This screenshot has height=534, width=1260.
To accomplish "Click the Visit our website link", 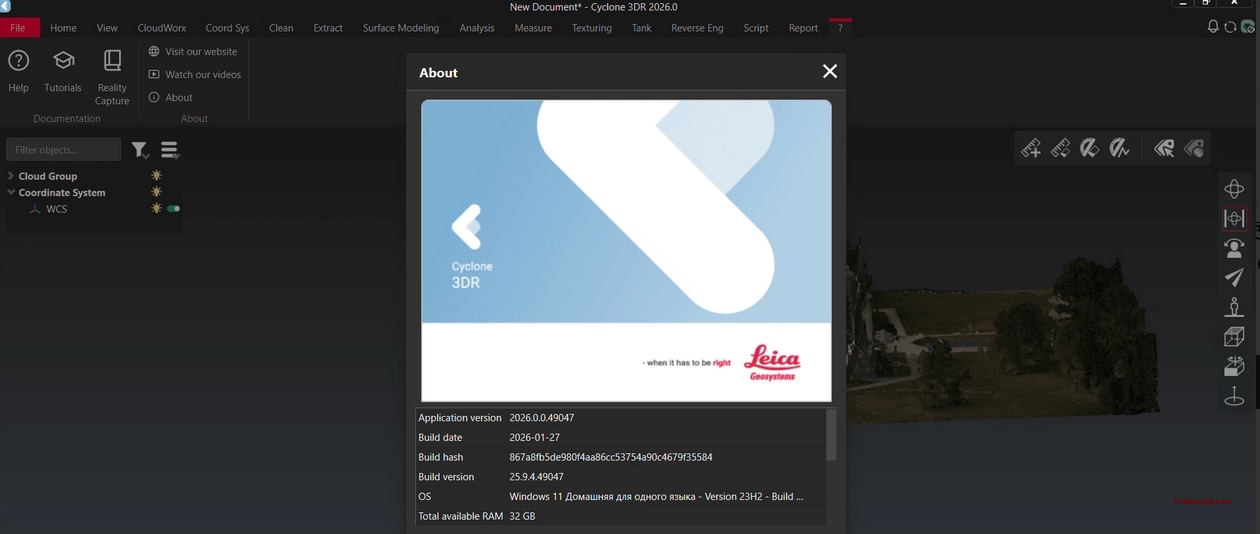I will 200,51.
